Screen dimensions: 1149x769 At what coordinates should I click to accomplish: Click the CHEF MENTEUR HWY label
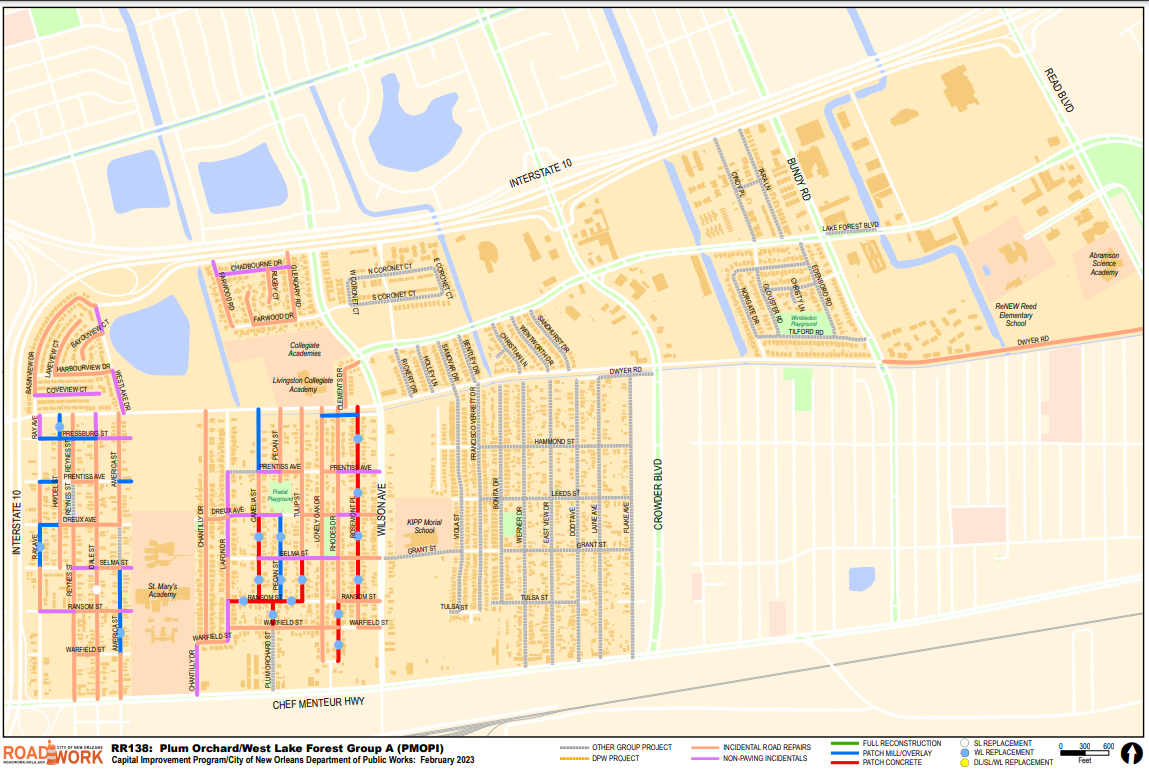[318, 703]
